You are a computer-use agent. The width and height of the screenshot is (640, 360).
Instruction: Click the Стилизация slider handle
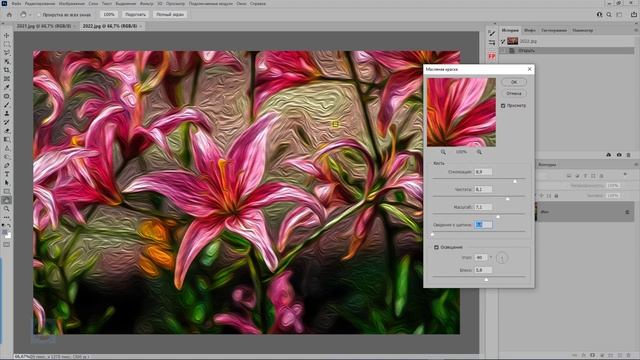[515, 181]
